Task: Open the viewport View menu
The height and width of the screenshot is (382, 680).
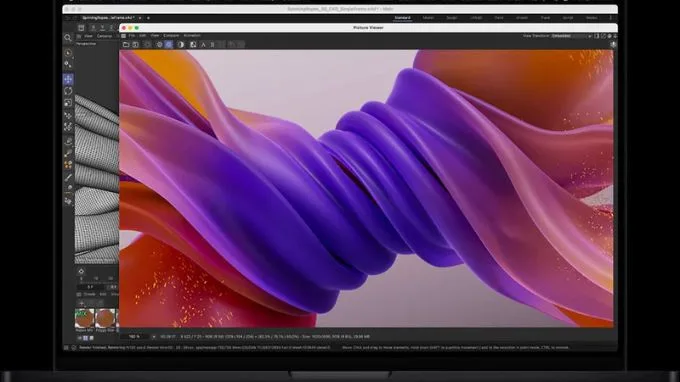Action: [x=88, y=36]
